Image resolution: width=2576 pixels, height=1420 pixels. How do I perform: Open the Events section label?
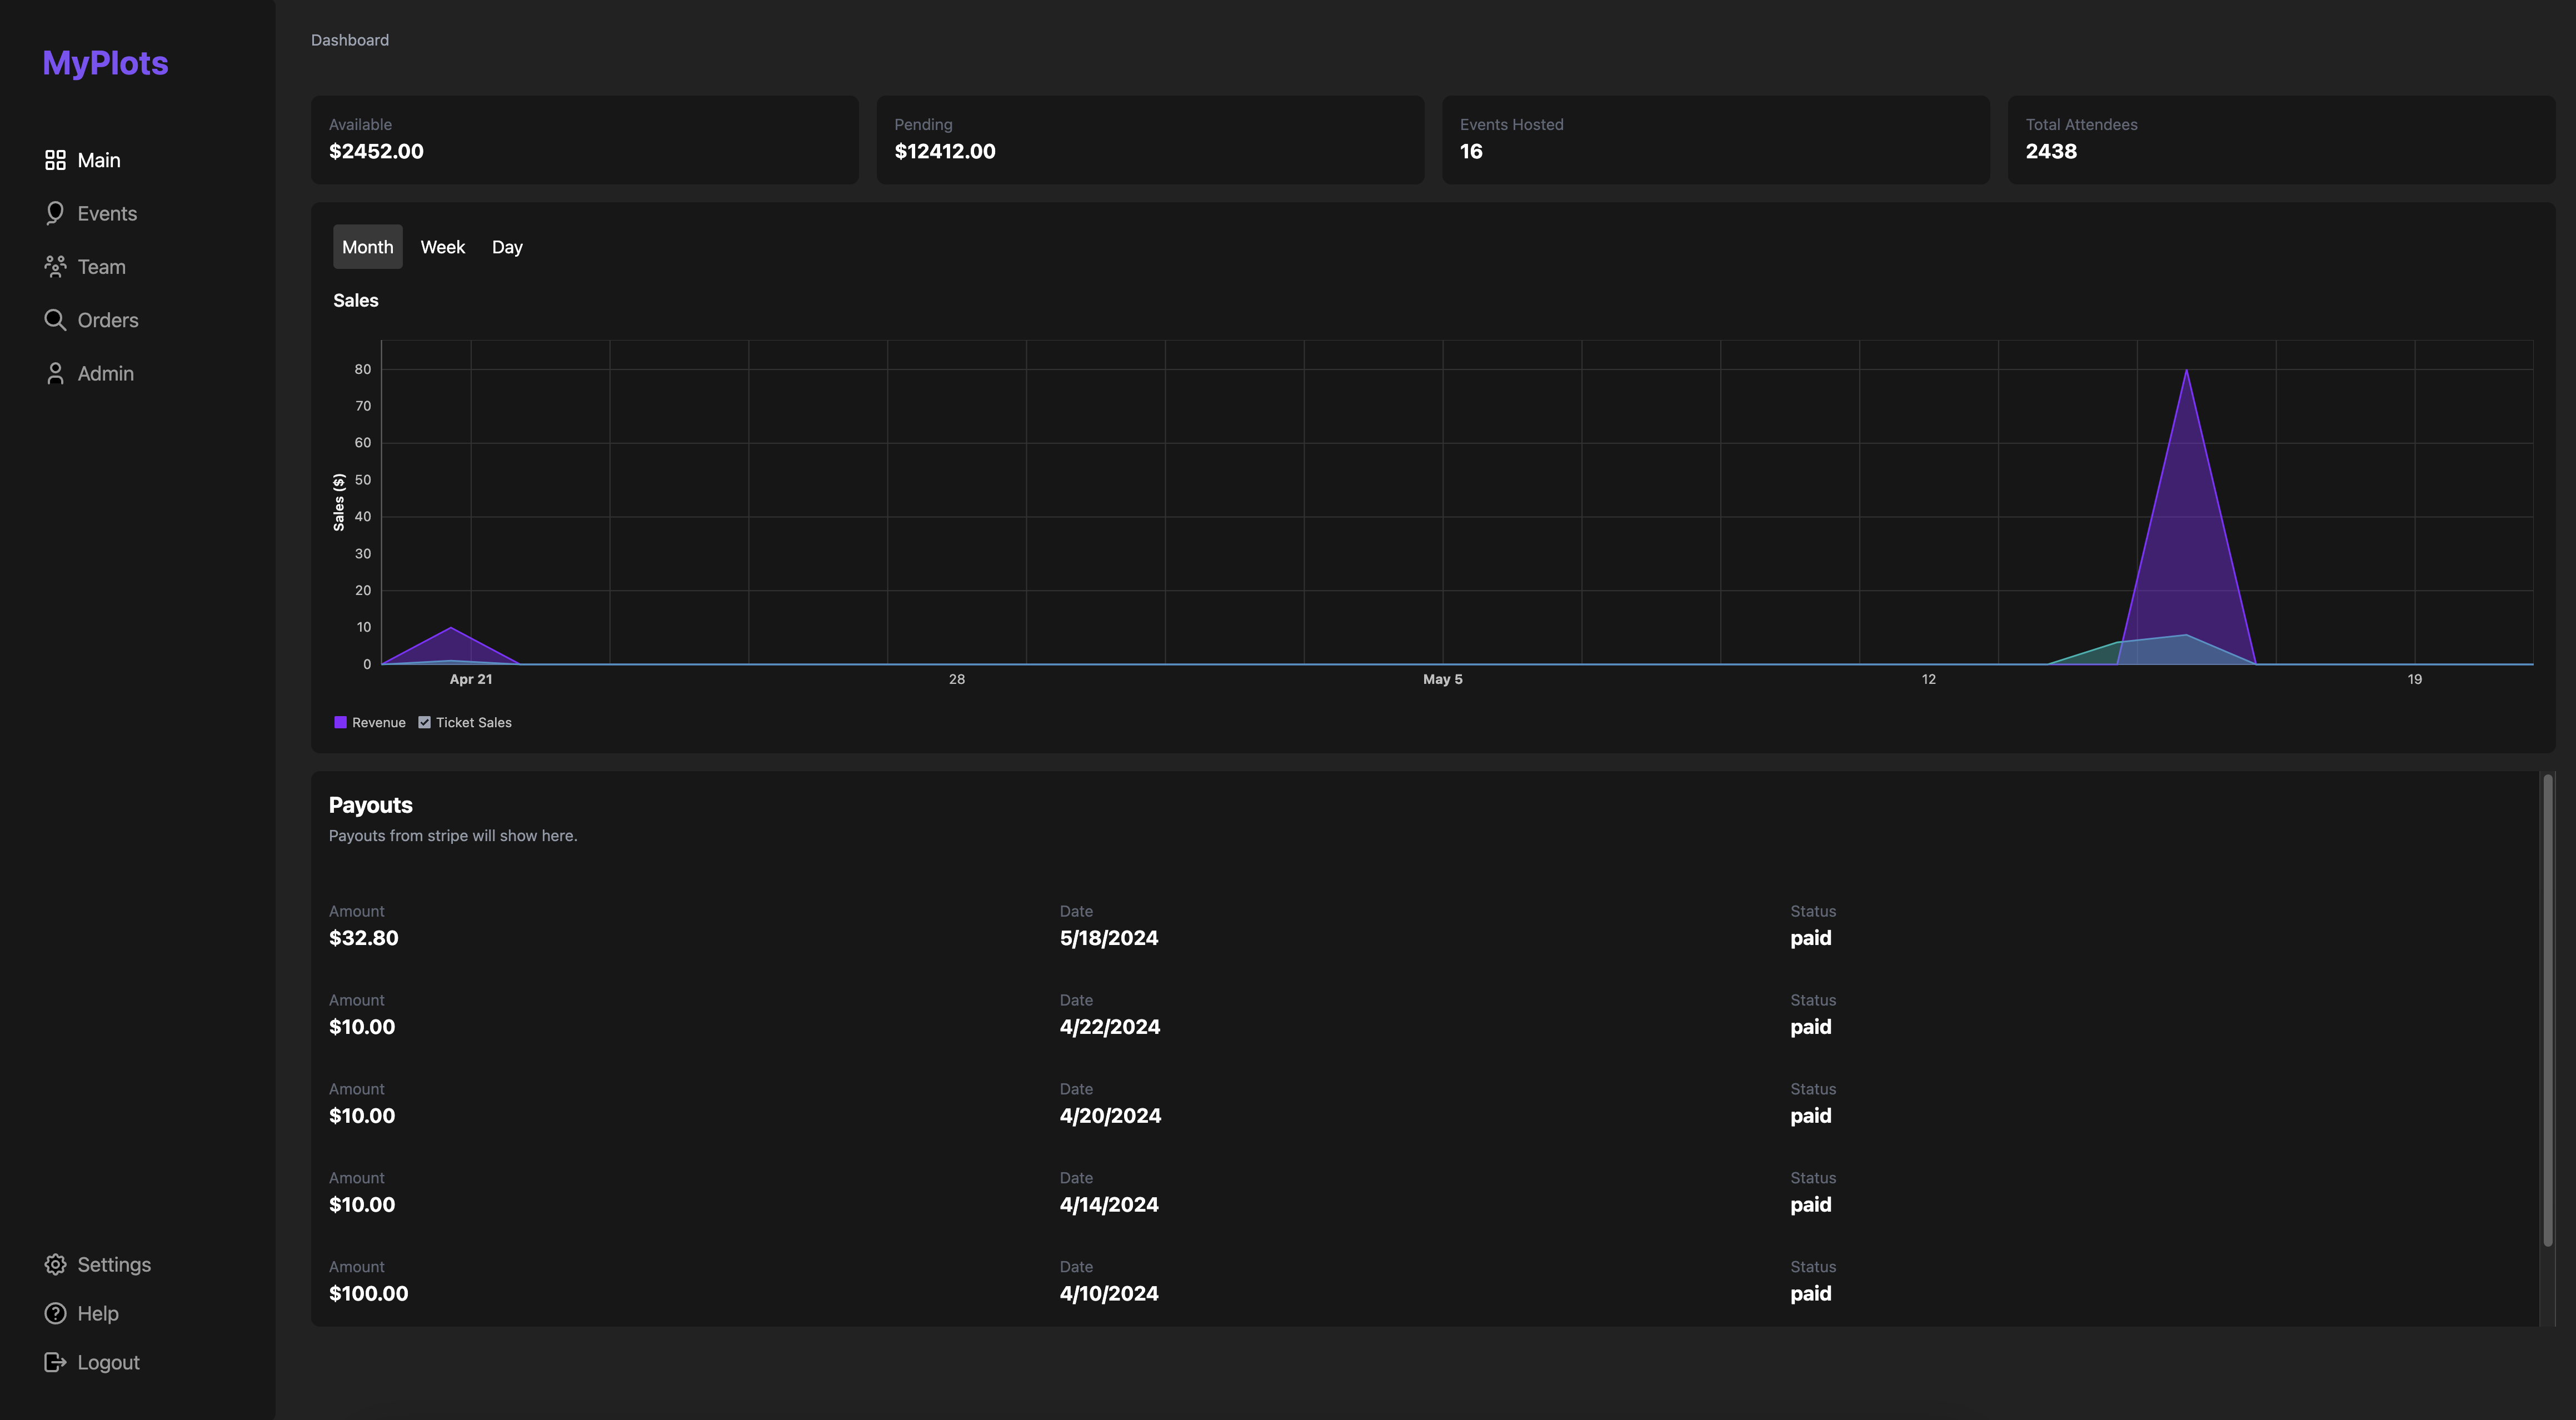[107, 213]
